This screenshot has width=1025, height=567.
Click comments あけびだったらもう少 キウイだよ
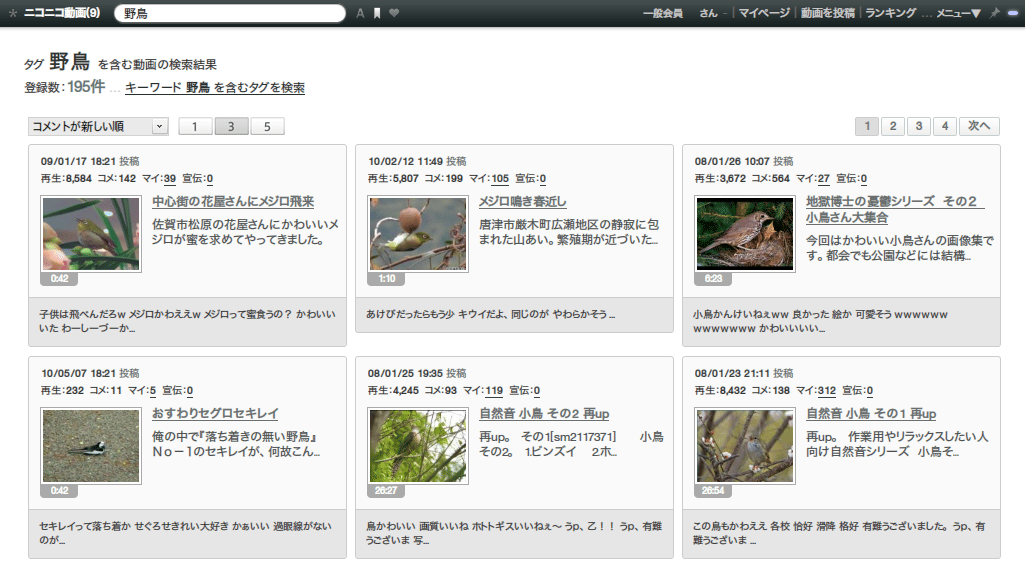490,314
